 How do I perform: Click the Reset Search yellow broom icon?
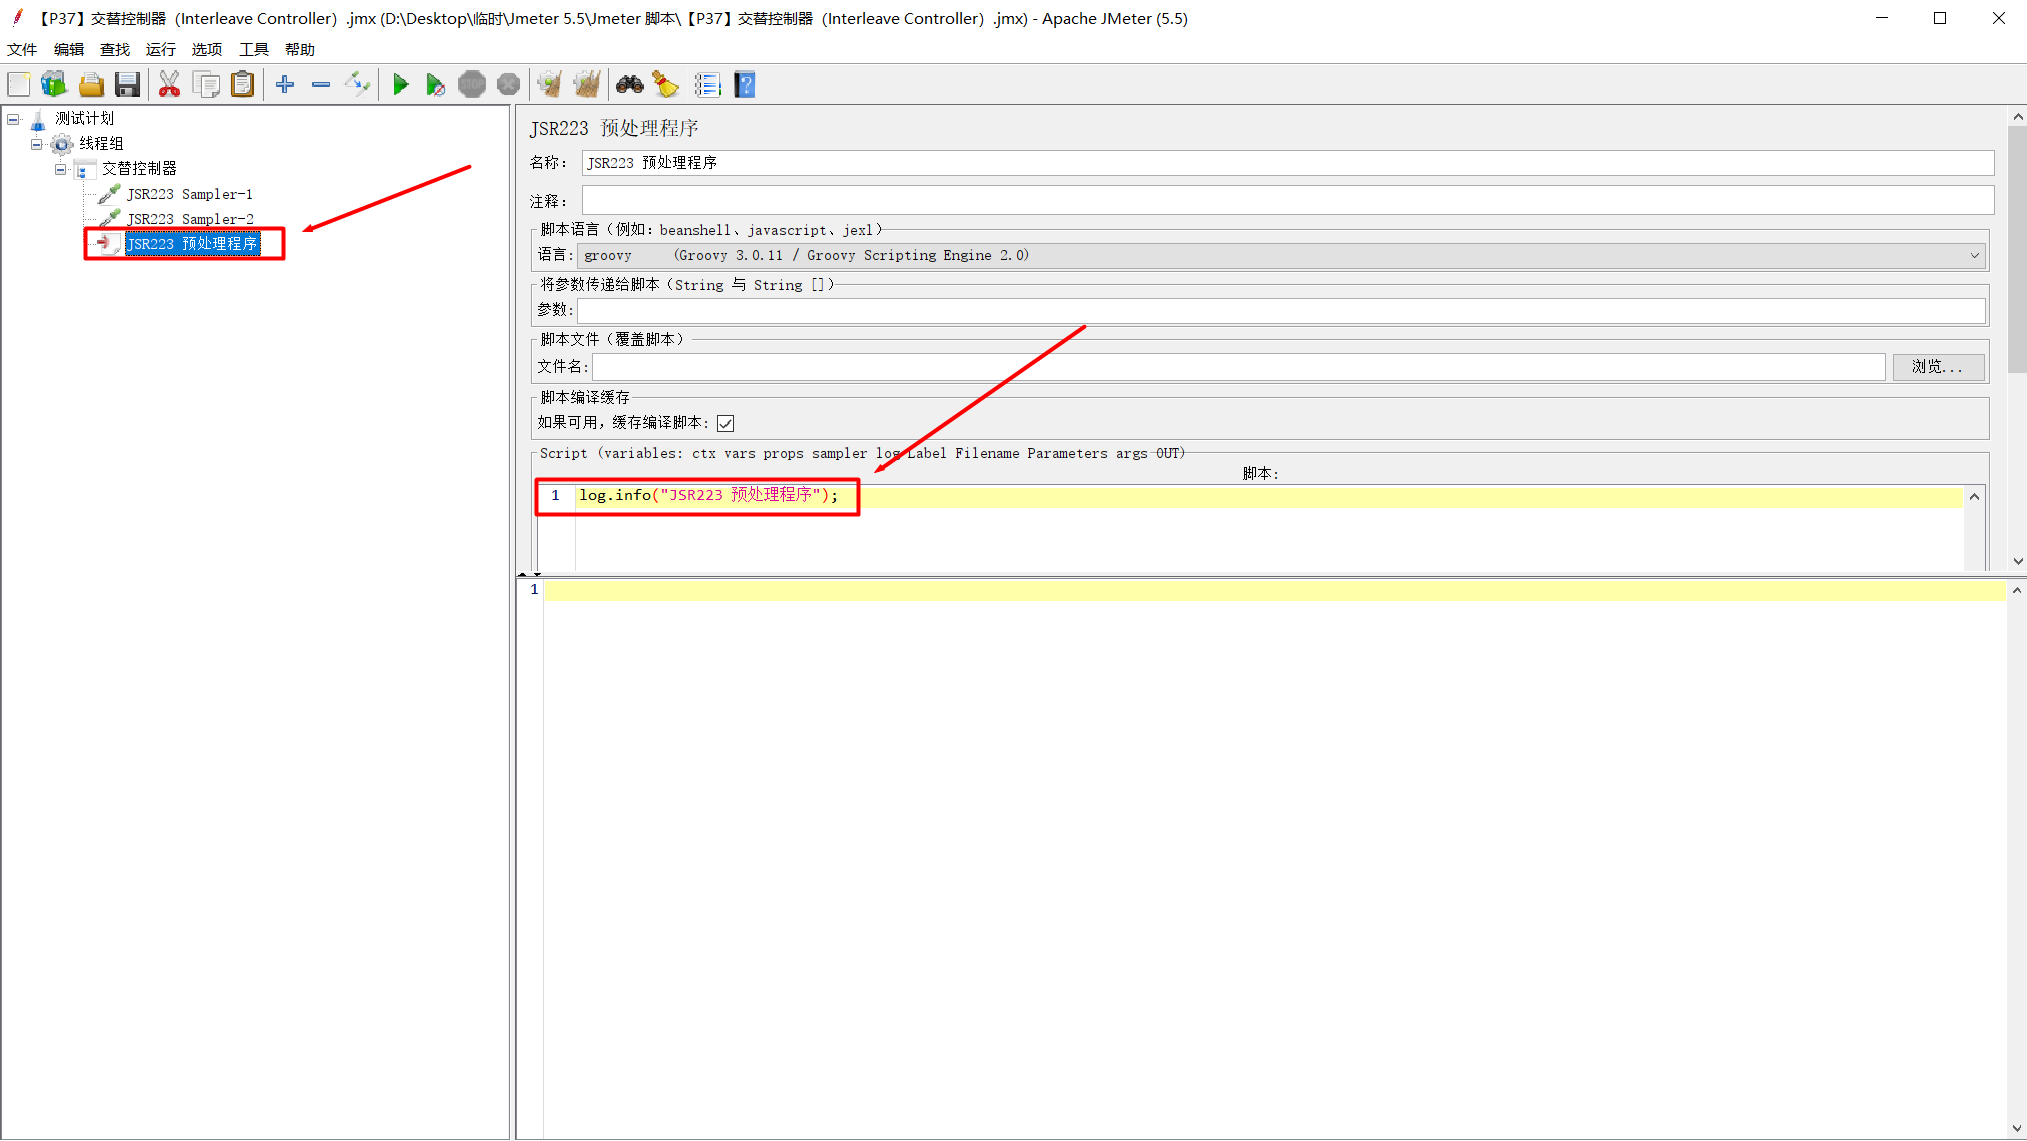(665, 85)
